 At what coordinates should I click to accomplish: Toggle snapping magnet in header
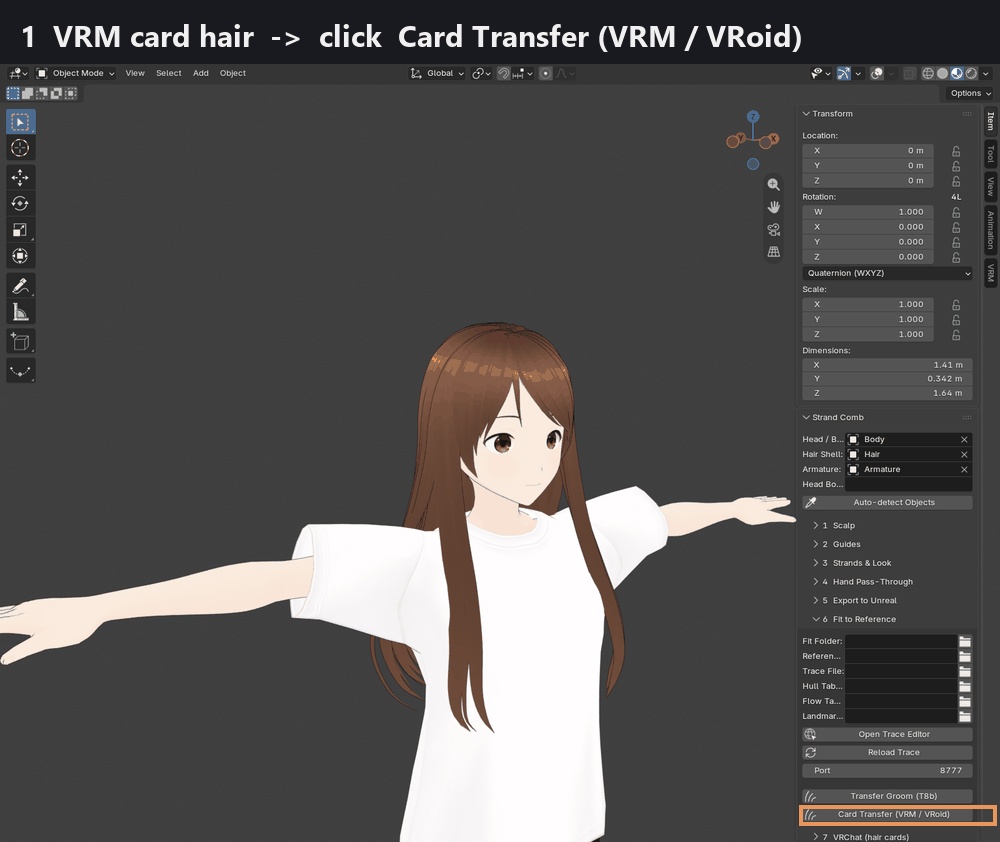[x=503, y=73]
